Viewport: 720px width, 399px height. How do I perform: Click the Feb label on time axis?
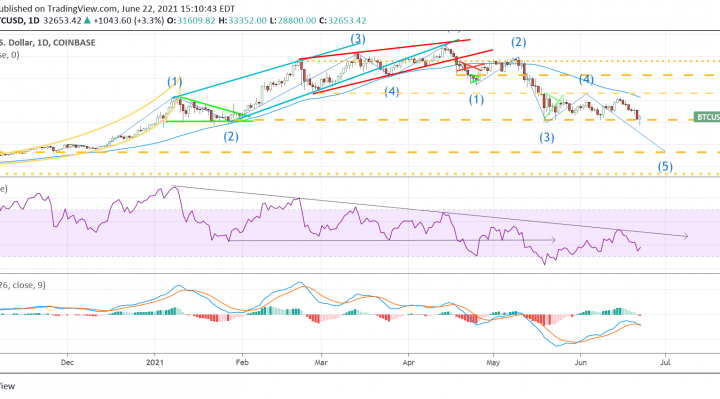point(242,362)
